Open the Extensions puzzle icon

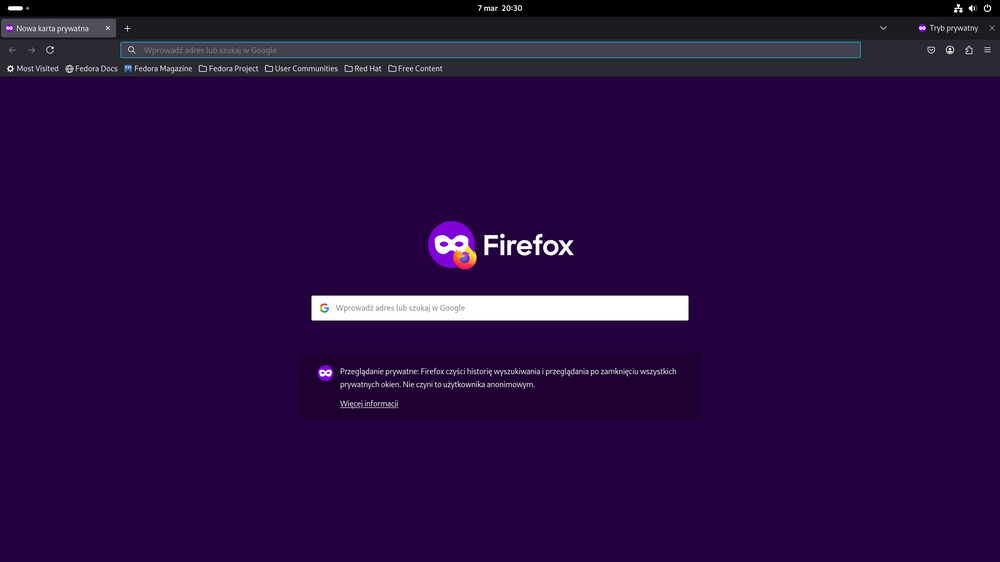[969, 50]
